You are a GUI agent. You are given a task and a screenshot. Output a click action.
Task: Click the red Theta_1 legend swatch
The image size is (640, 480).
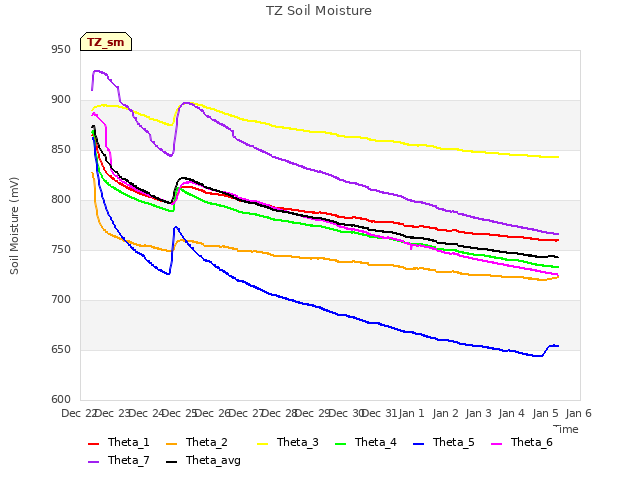click(93, 444)
